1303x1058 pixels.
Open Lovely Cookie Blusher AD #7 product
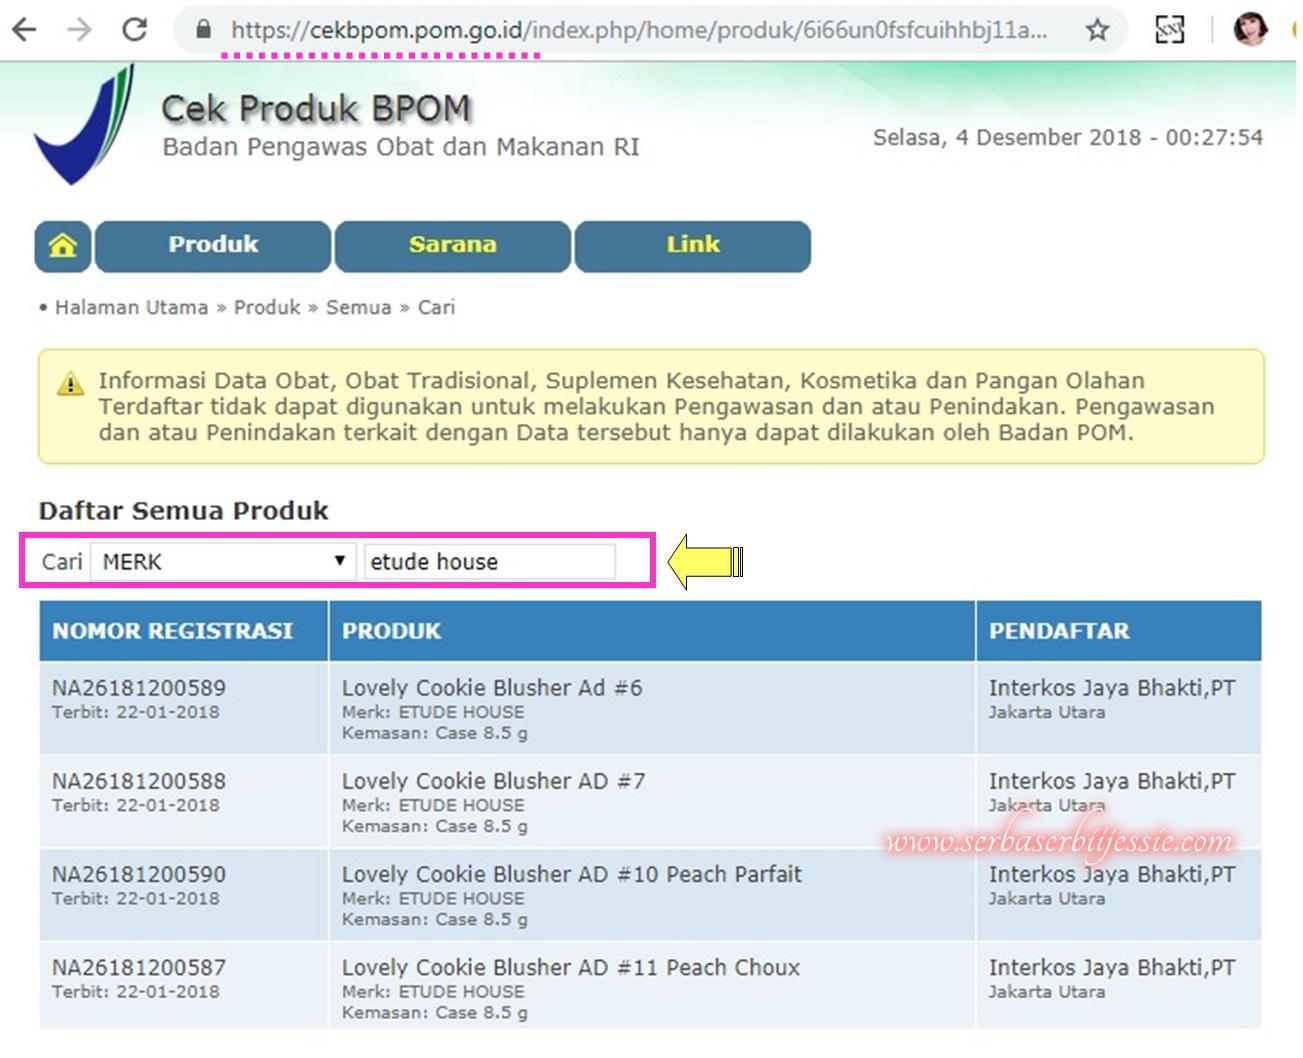(x=493, y=781)
